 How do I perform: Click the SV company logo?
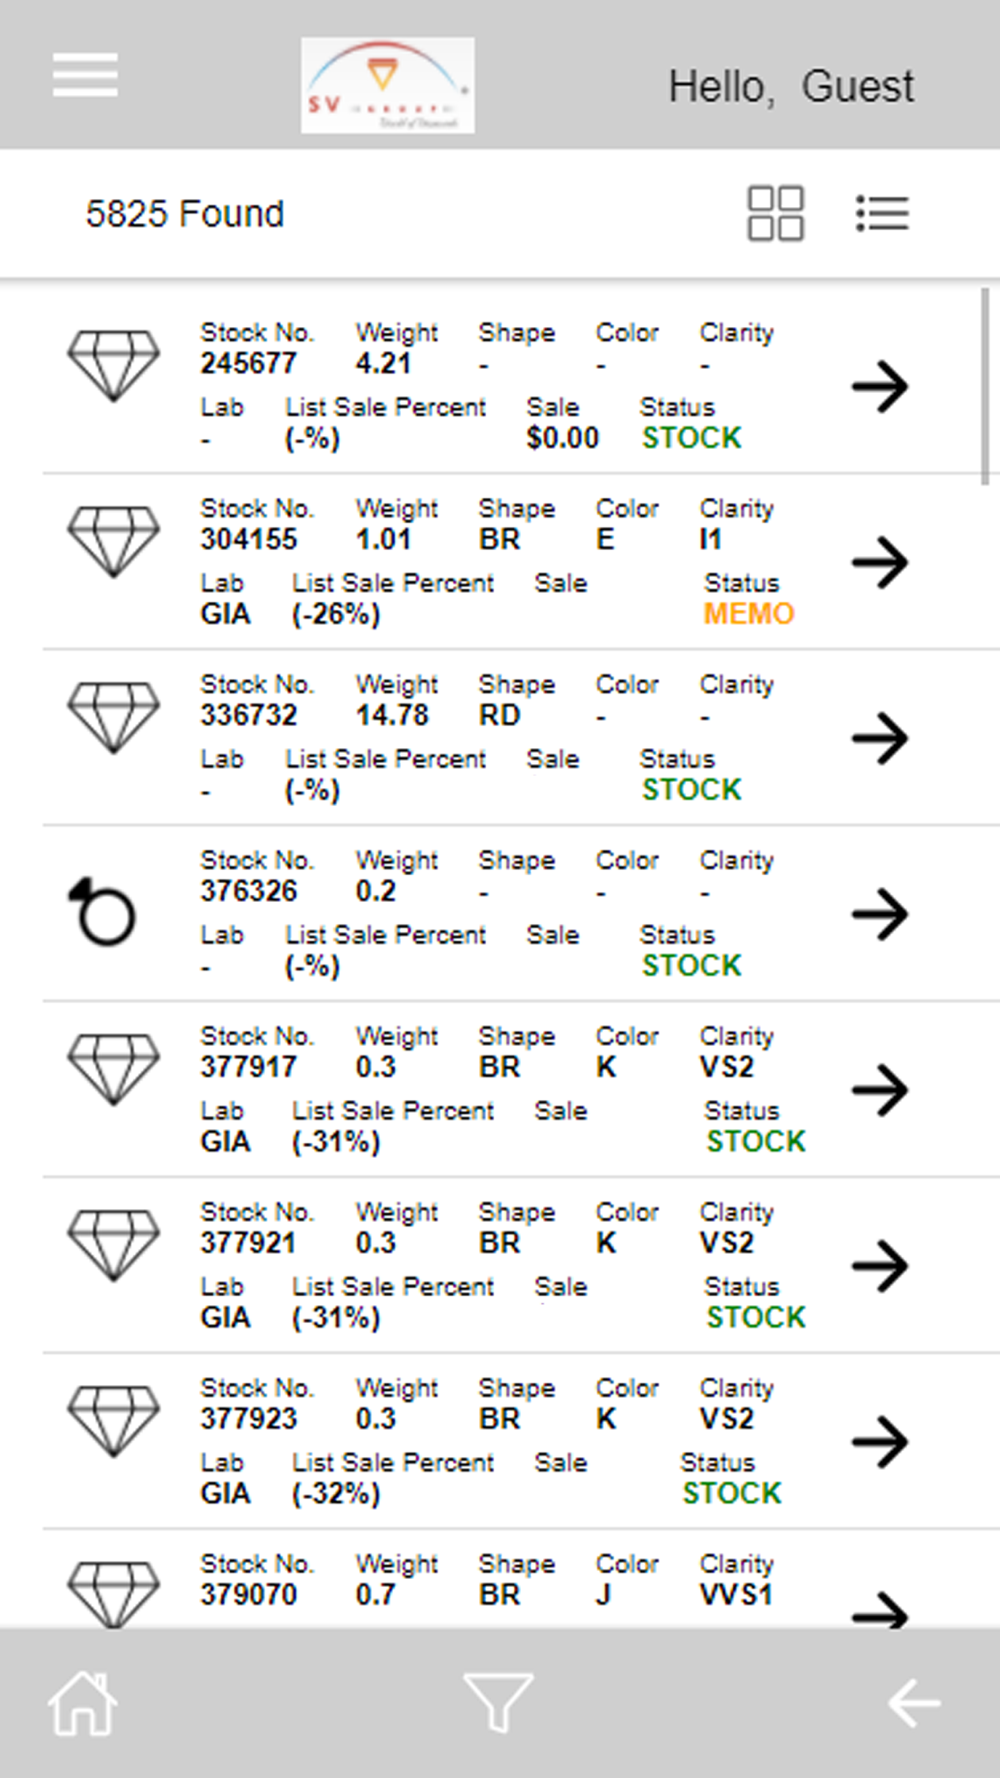388,85
